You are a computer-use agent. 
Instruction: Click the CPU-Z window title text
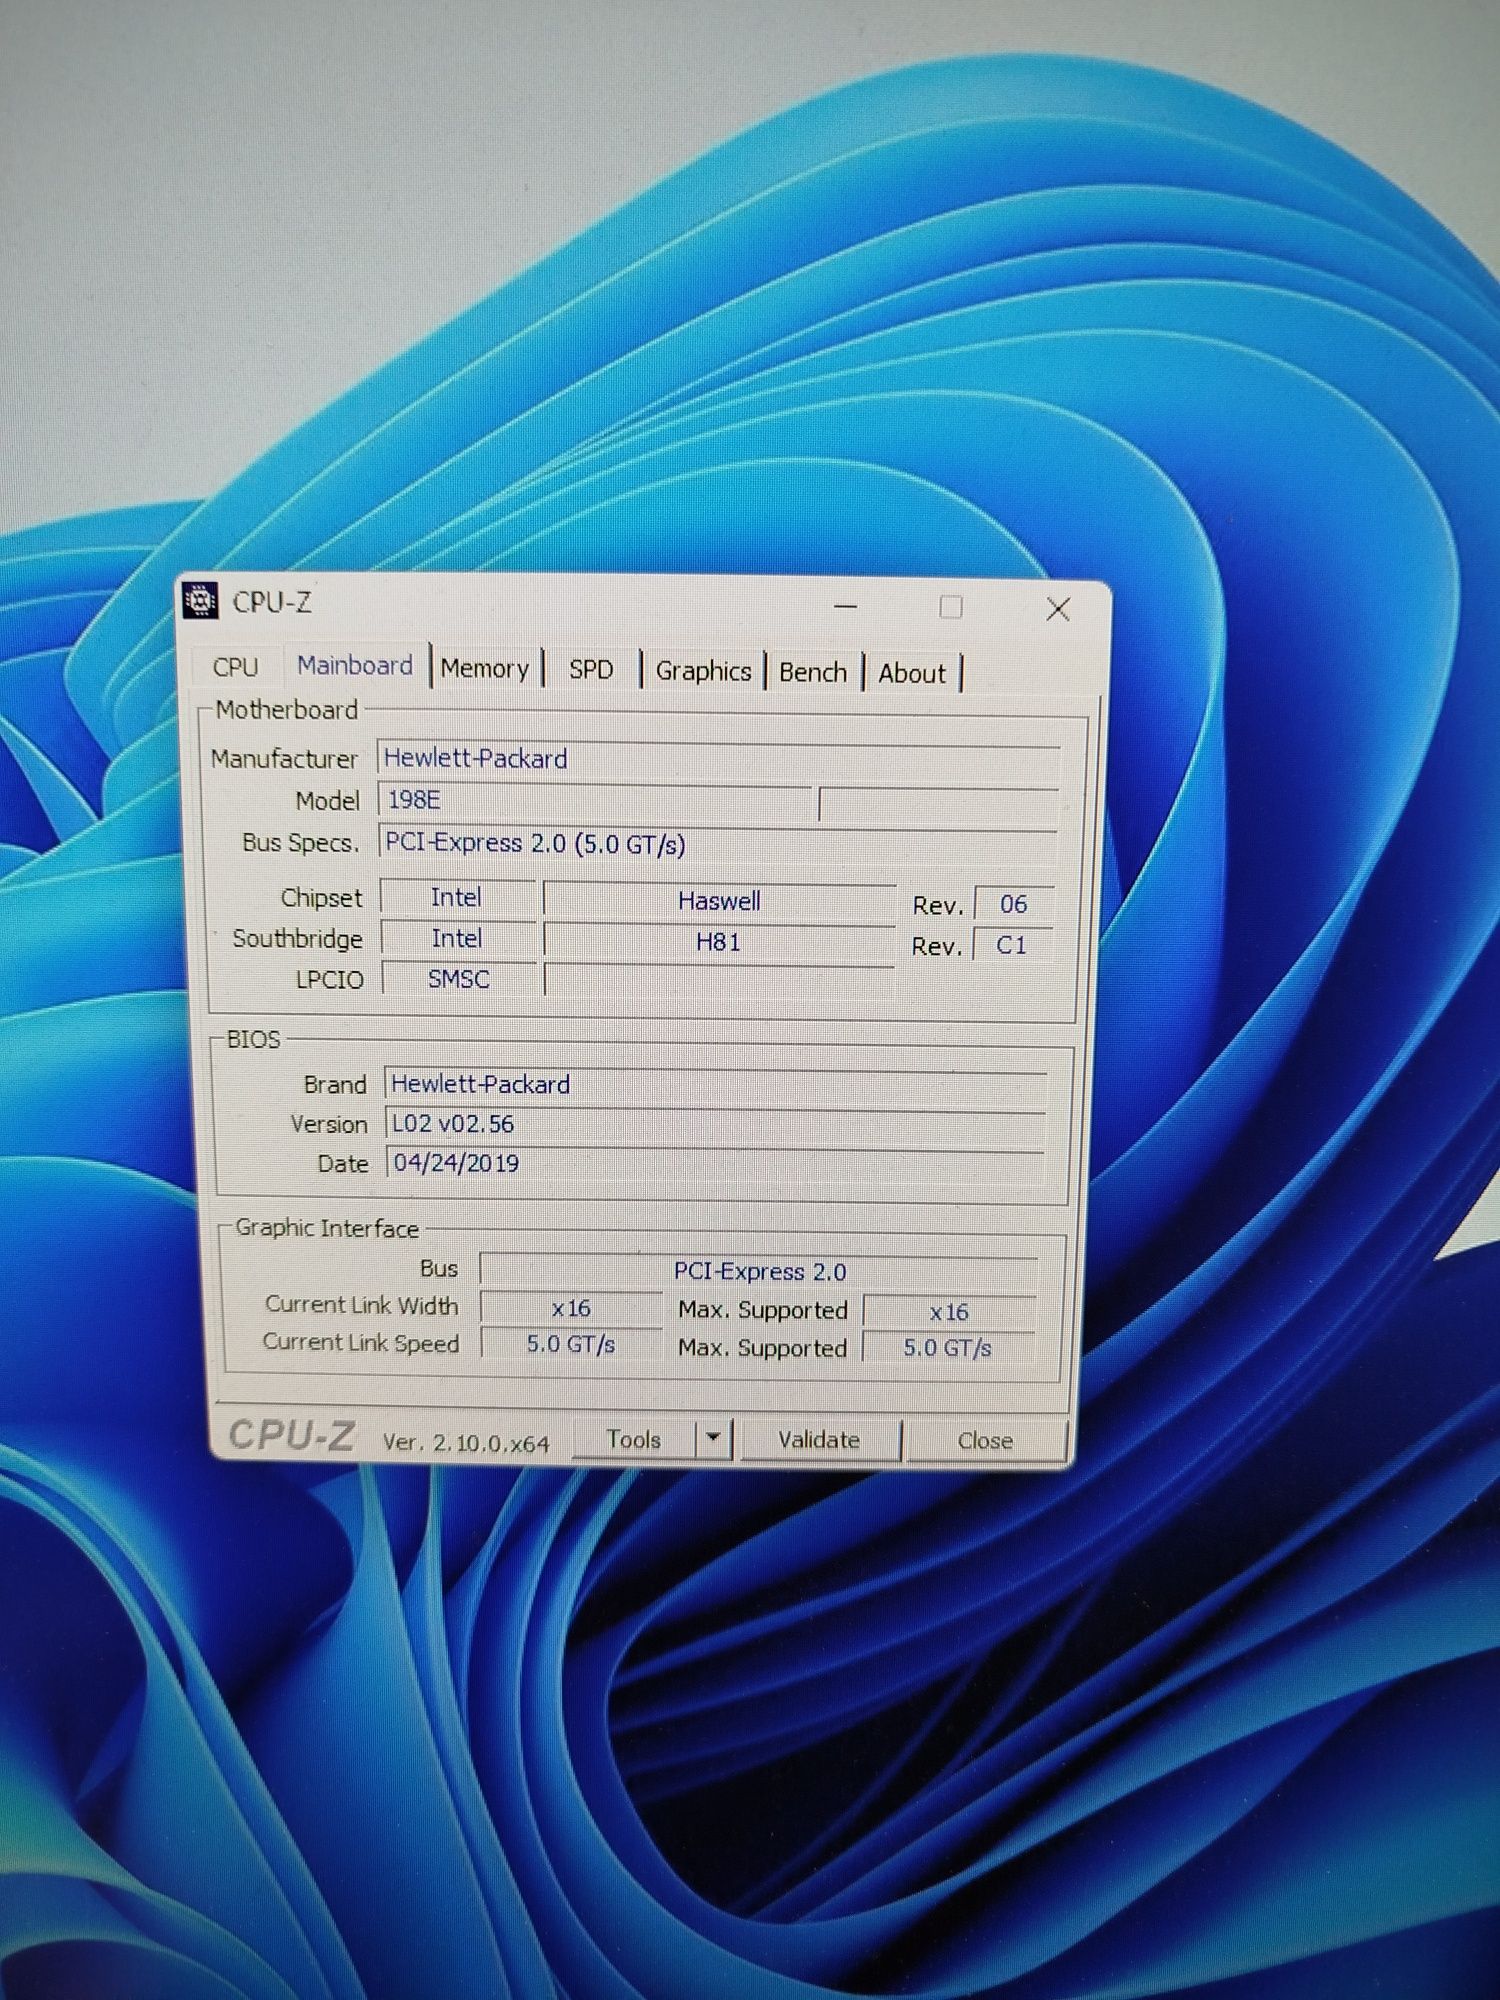click(x=272, y=603)
